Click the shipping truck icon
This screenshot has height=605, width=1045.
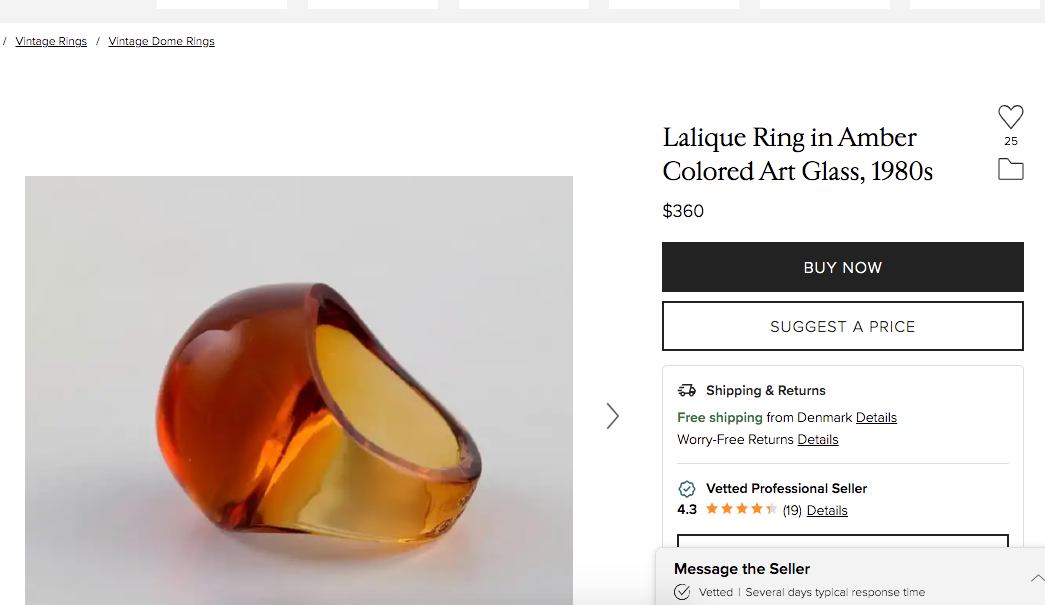point(687,390)
